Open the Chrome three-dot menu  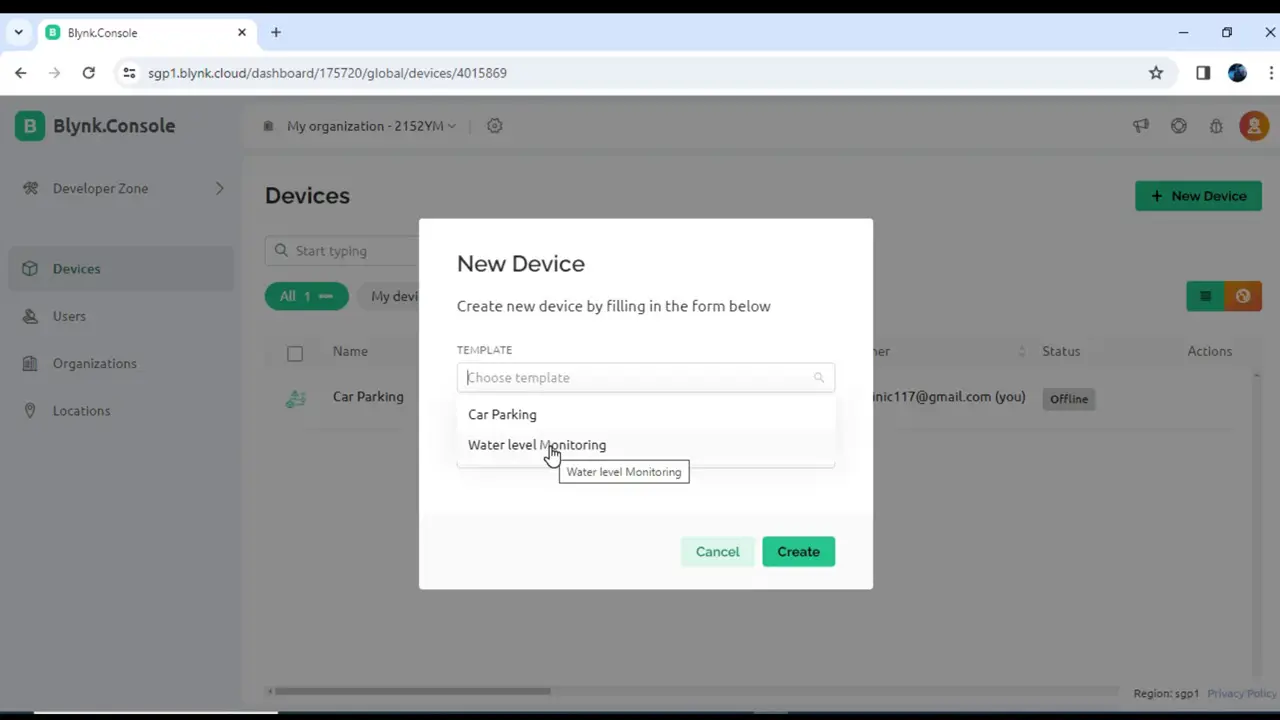[x=1272, y=73]
